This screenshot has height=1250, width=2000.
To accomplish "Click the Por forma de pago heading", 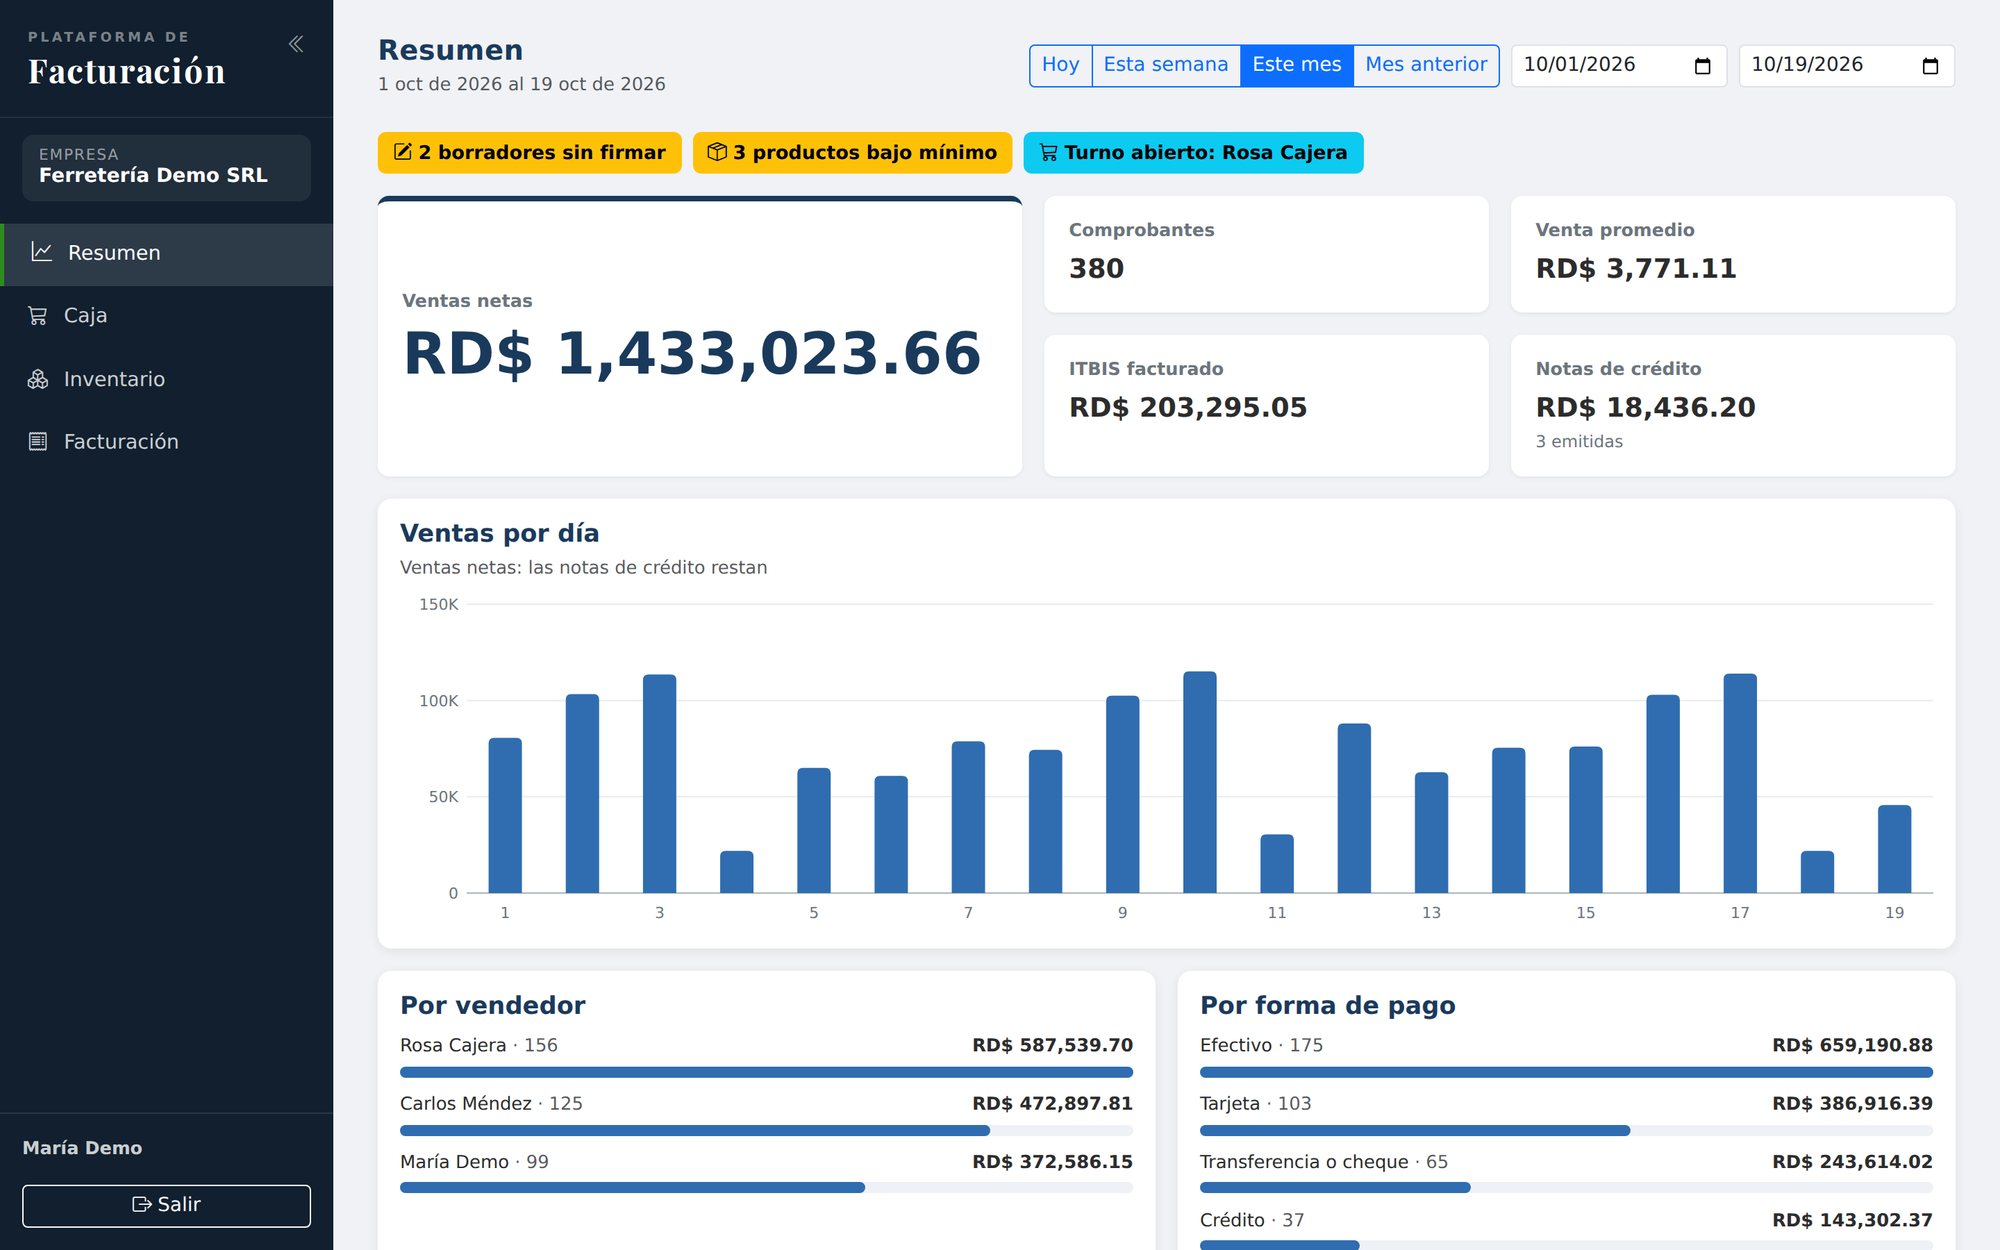I will (1327, 1005).
